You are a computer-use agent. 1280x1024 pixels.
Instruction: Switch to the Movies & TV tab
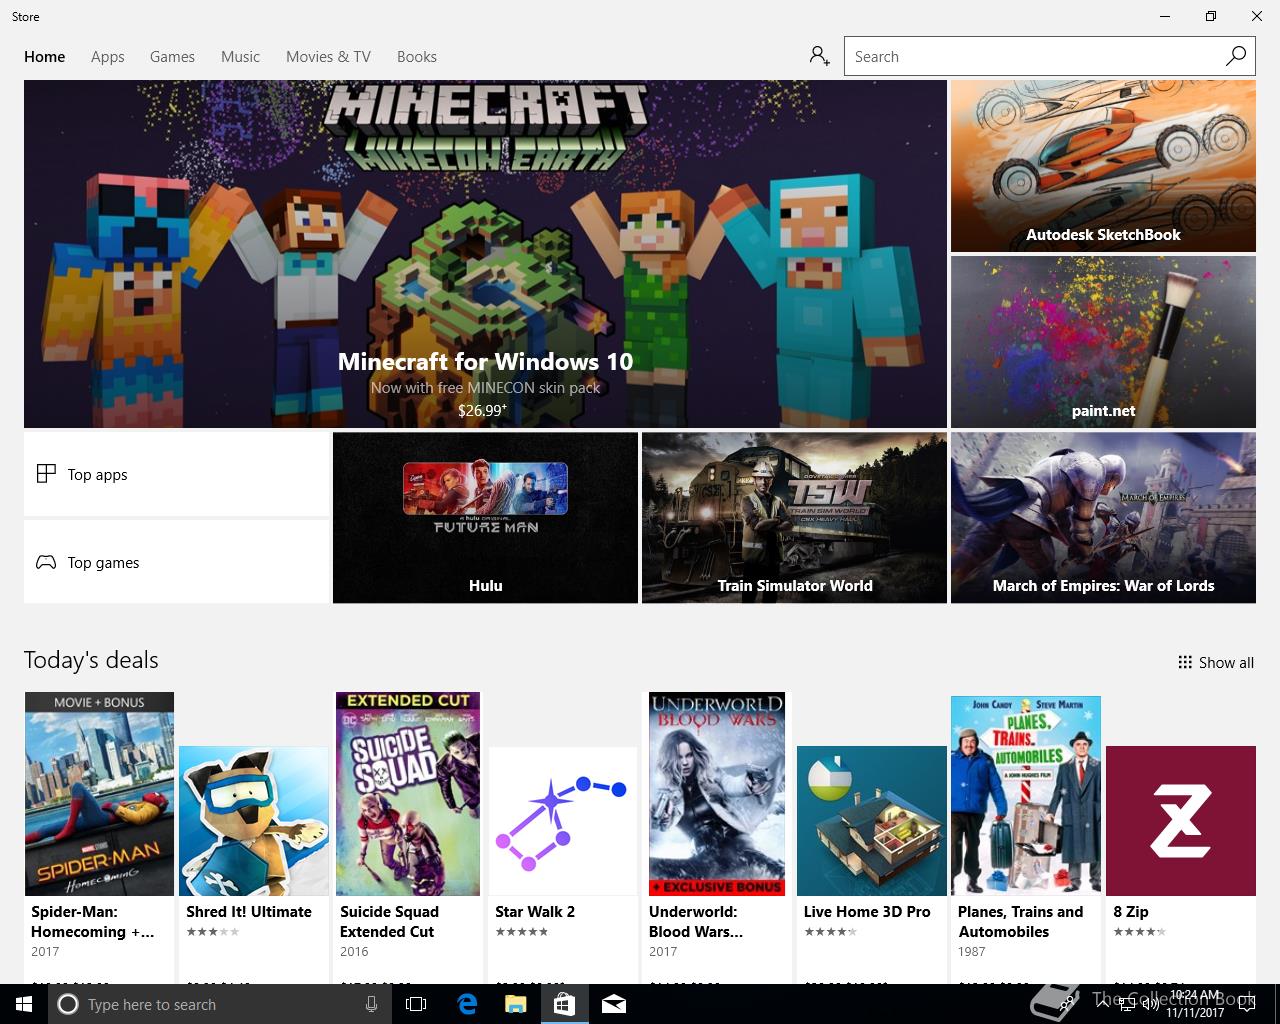[328, 57]
